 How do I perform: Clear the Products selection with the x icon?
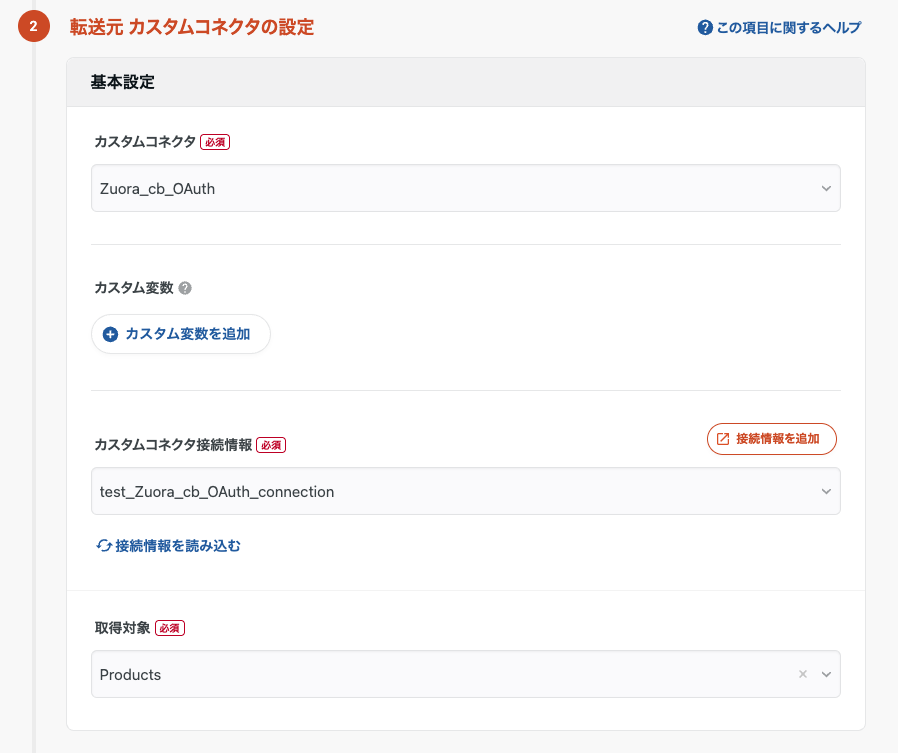point(803,674)
